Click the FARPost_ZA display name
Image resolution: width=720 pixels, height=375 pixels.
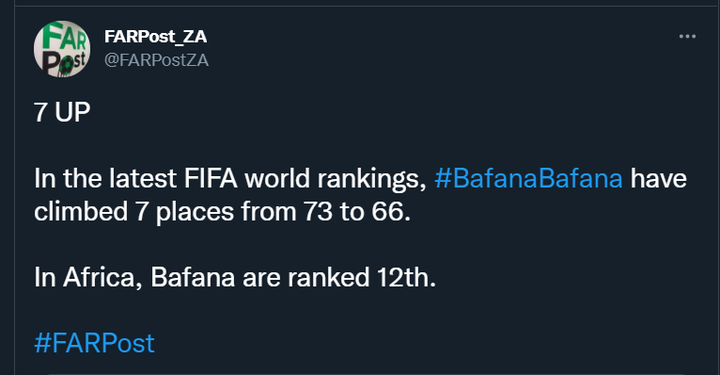(155, 36)
